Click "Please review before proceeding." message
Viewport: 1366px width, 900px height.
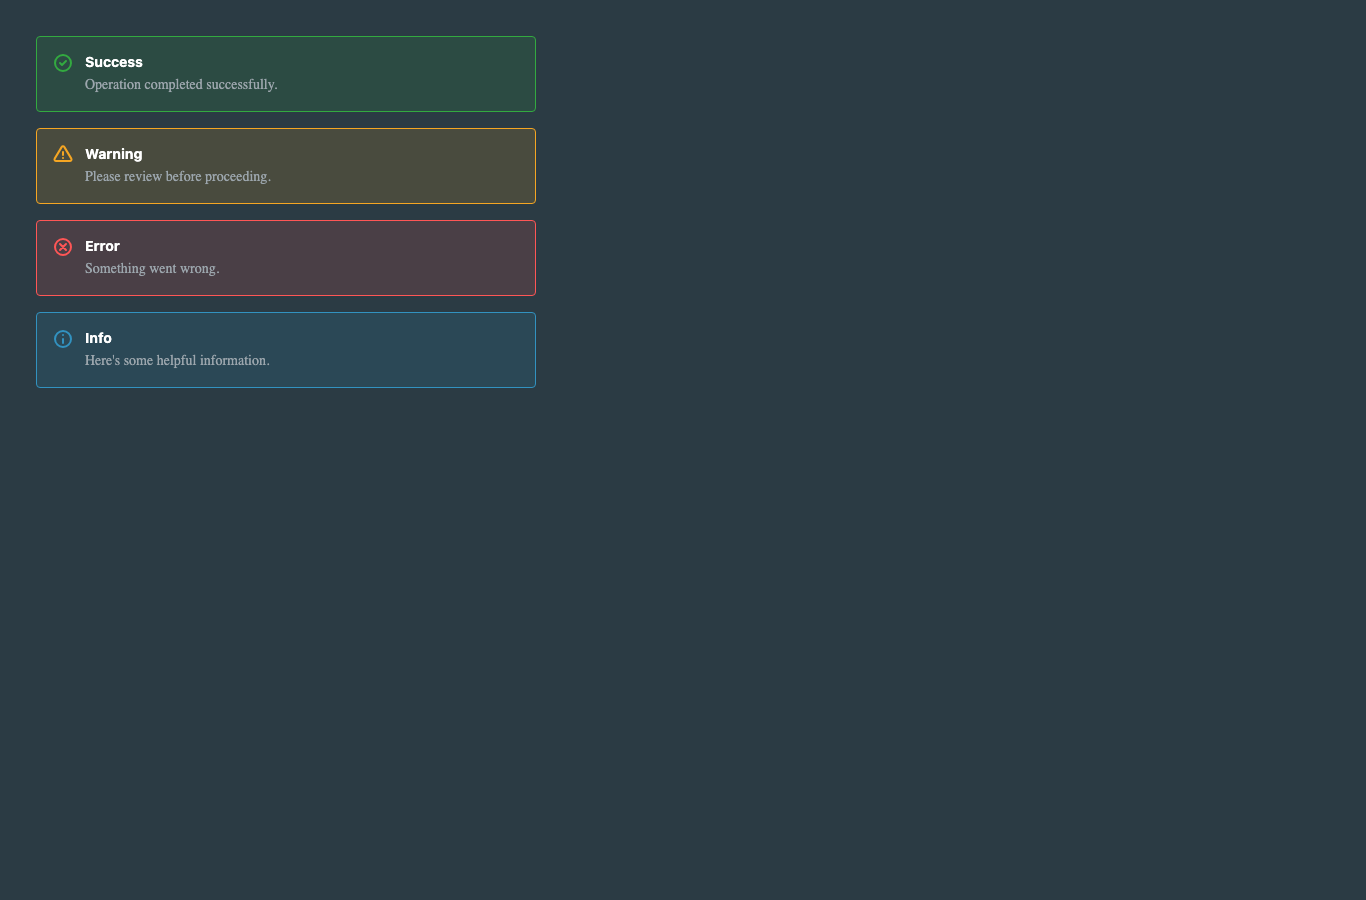(x=178, y=177)
